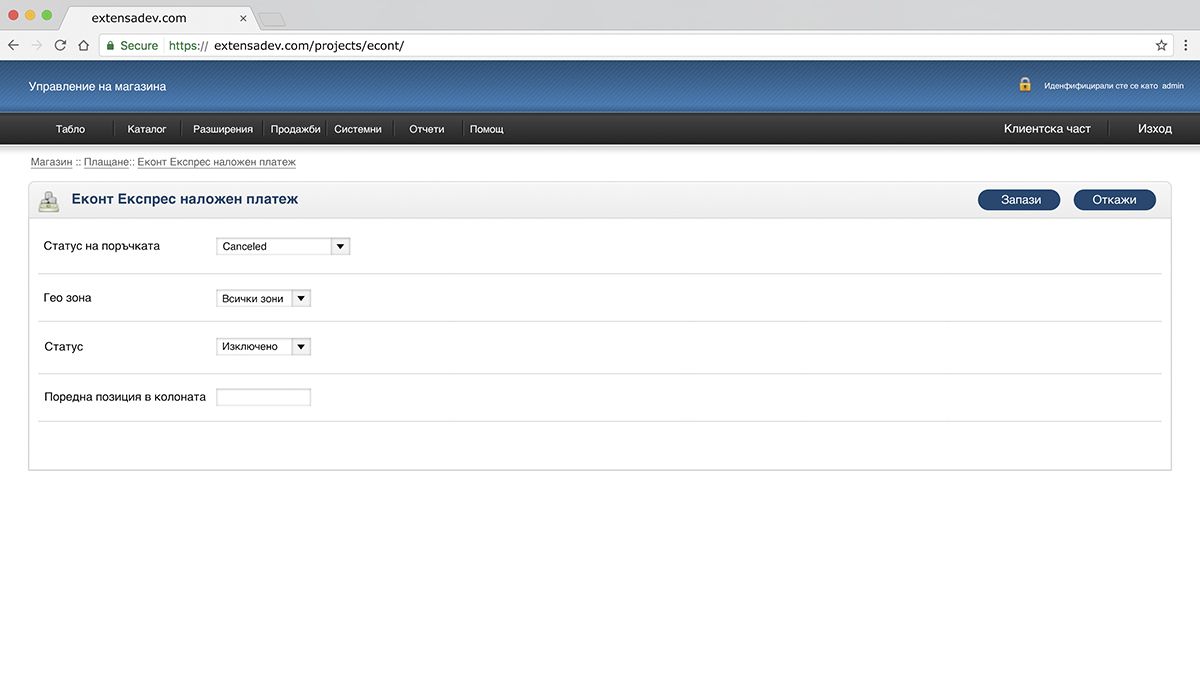The height and width of the screenshot is (682, 1200).
Task: Open the Разширения menu
Action: [222, 129]
